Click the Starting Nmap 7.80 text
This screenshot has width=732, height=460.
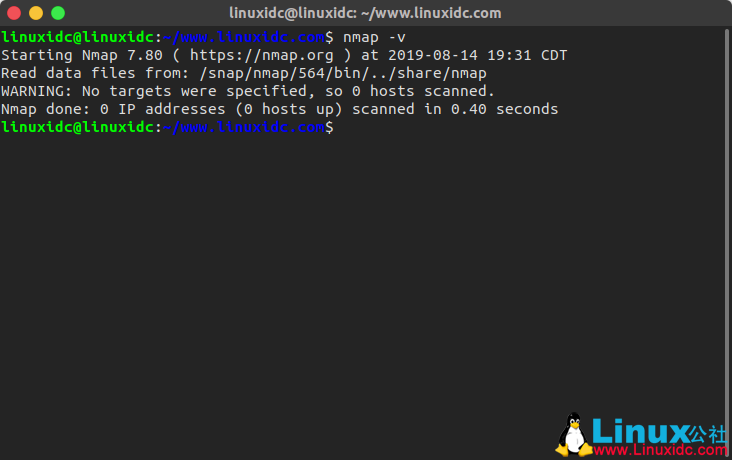click(x=82, y=55)
